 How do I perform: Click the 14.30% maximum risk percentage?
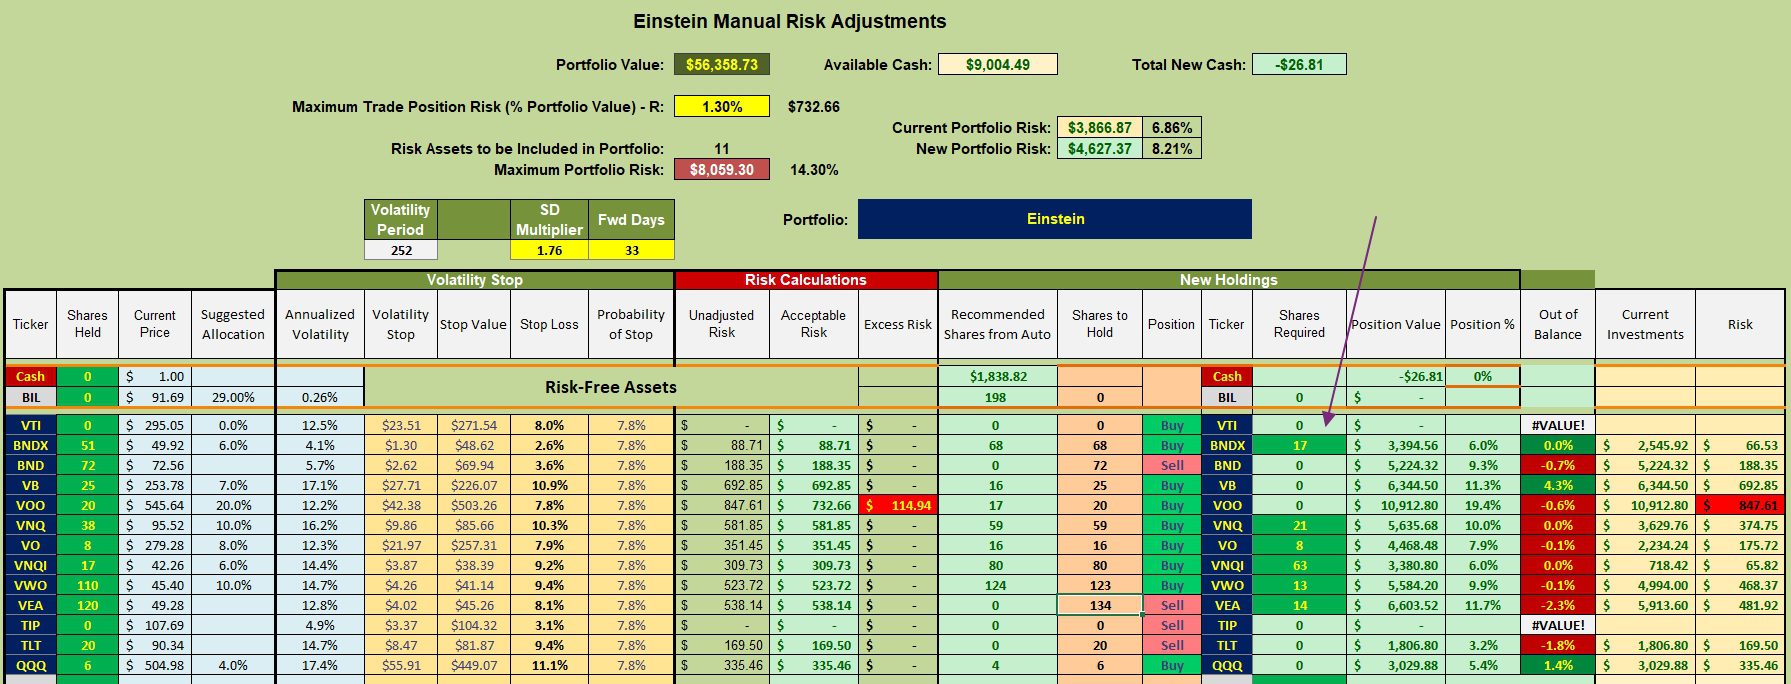(814, 169)
